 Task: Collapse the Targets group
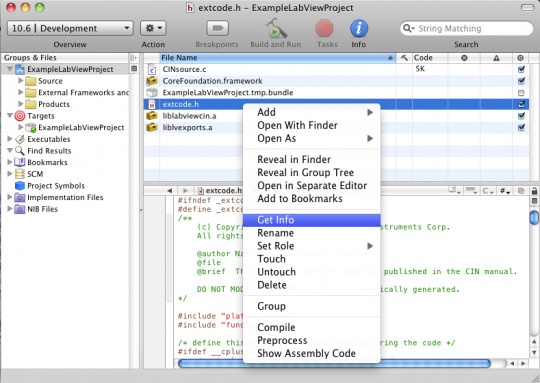(x=10, y=115)
